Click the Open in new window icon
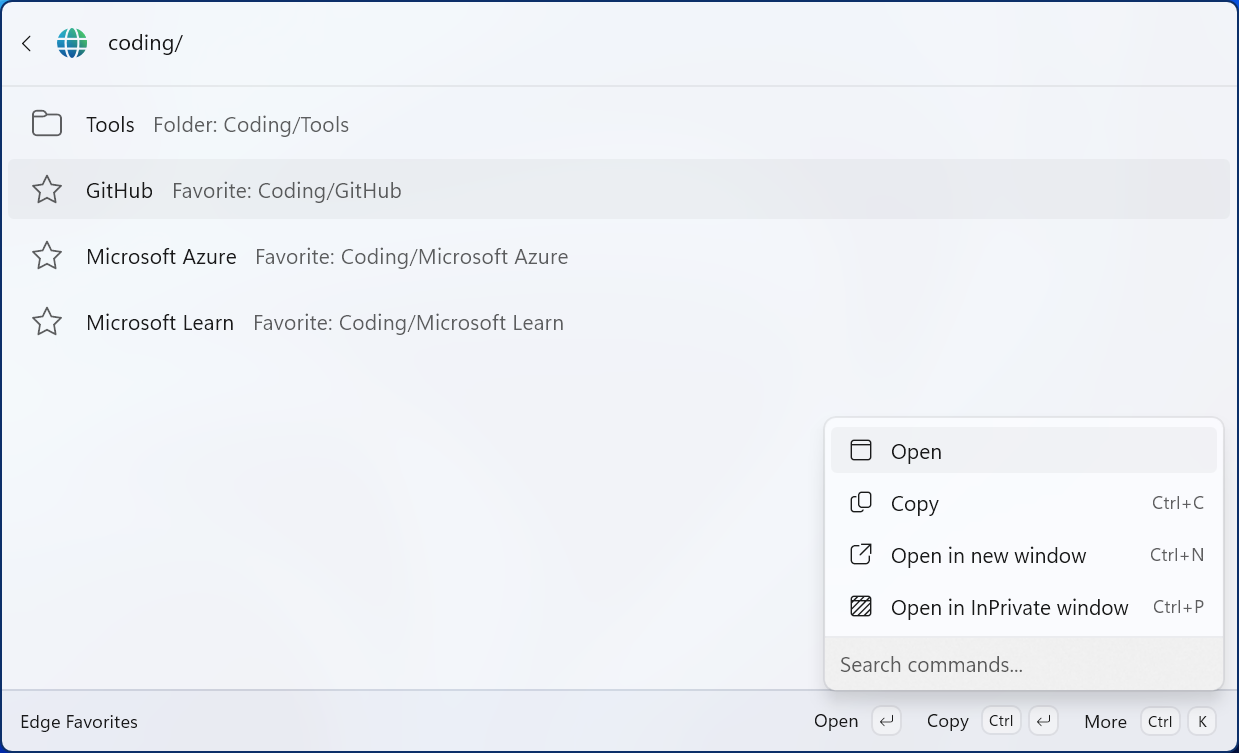This screenshot has width=1239, height=753. 861,555
